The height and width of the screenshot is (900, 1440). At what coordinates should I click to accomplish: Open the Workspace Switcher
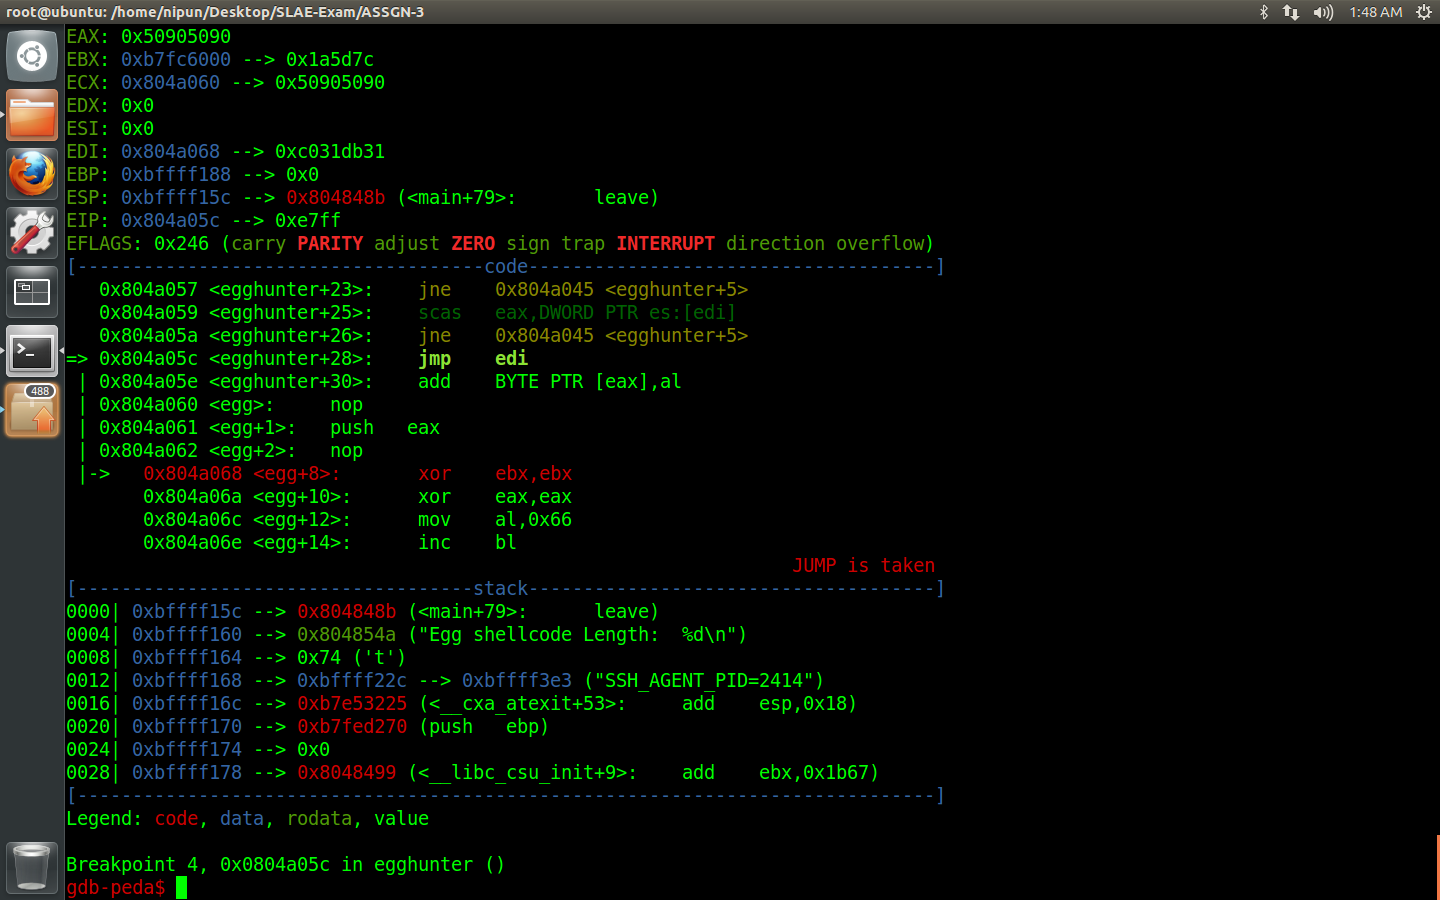click(x=31, y=291)
